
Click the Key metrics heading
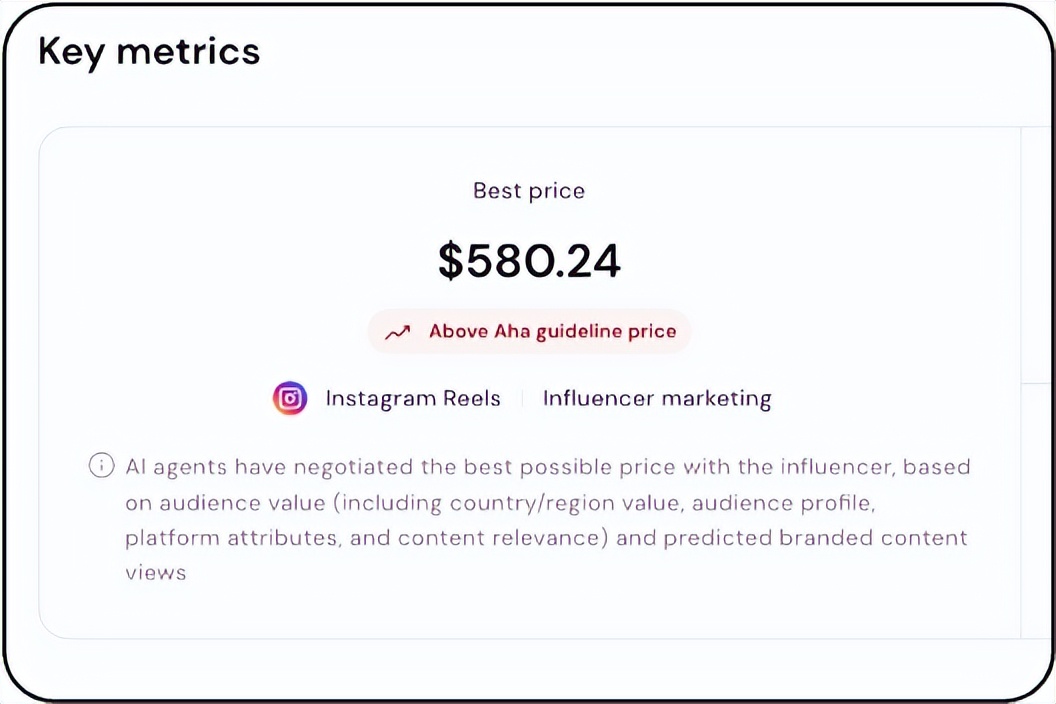149,51
